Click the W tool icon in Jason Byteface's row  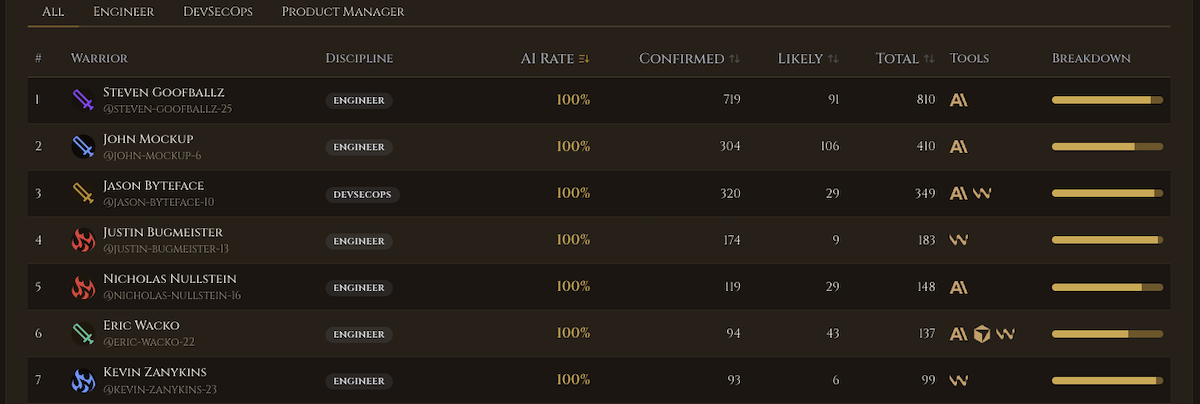point(982,193)
